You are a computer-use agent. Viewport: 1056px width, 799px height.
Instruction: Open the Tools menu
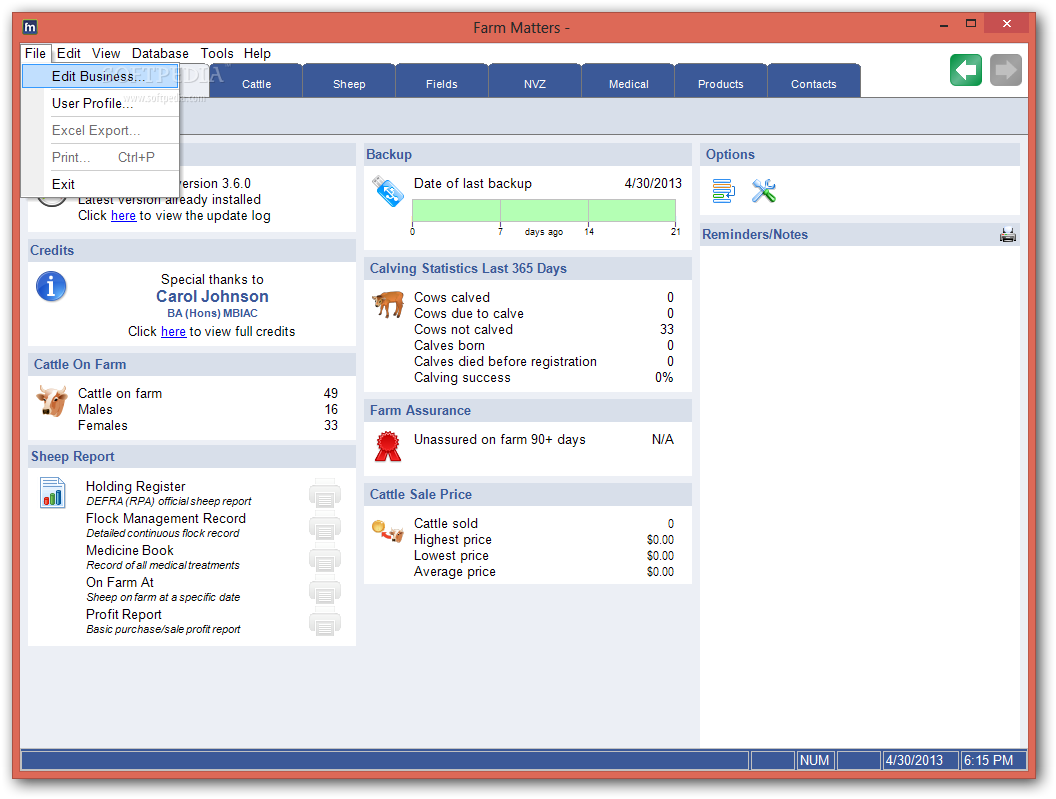tap(217, 53)
